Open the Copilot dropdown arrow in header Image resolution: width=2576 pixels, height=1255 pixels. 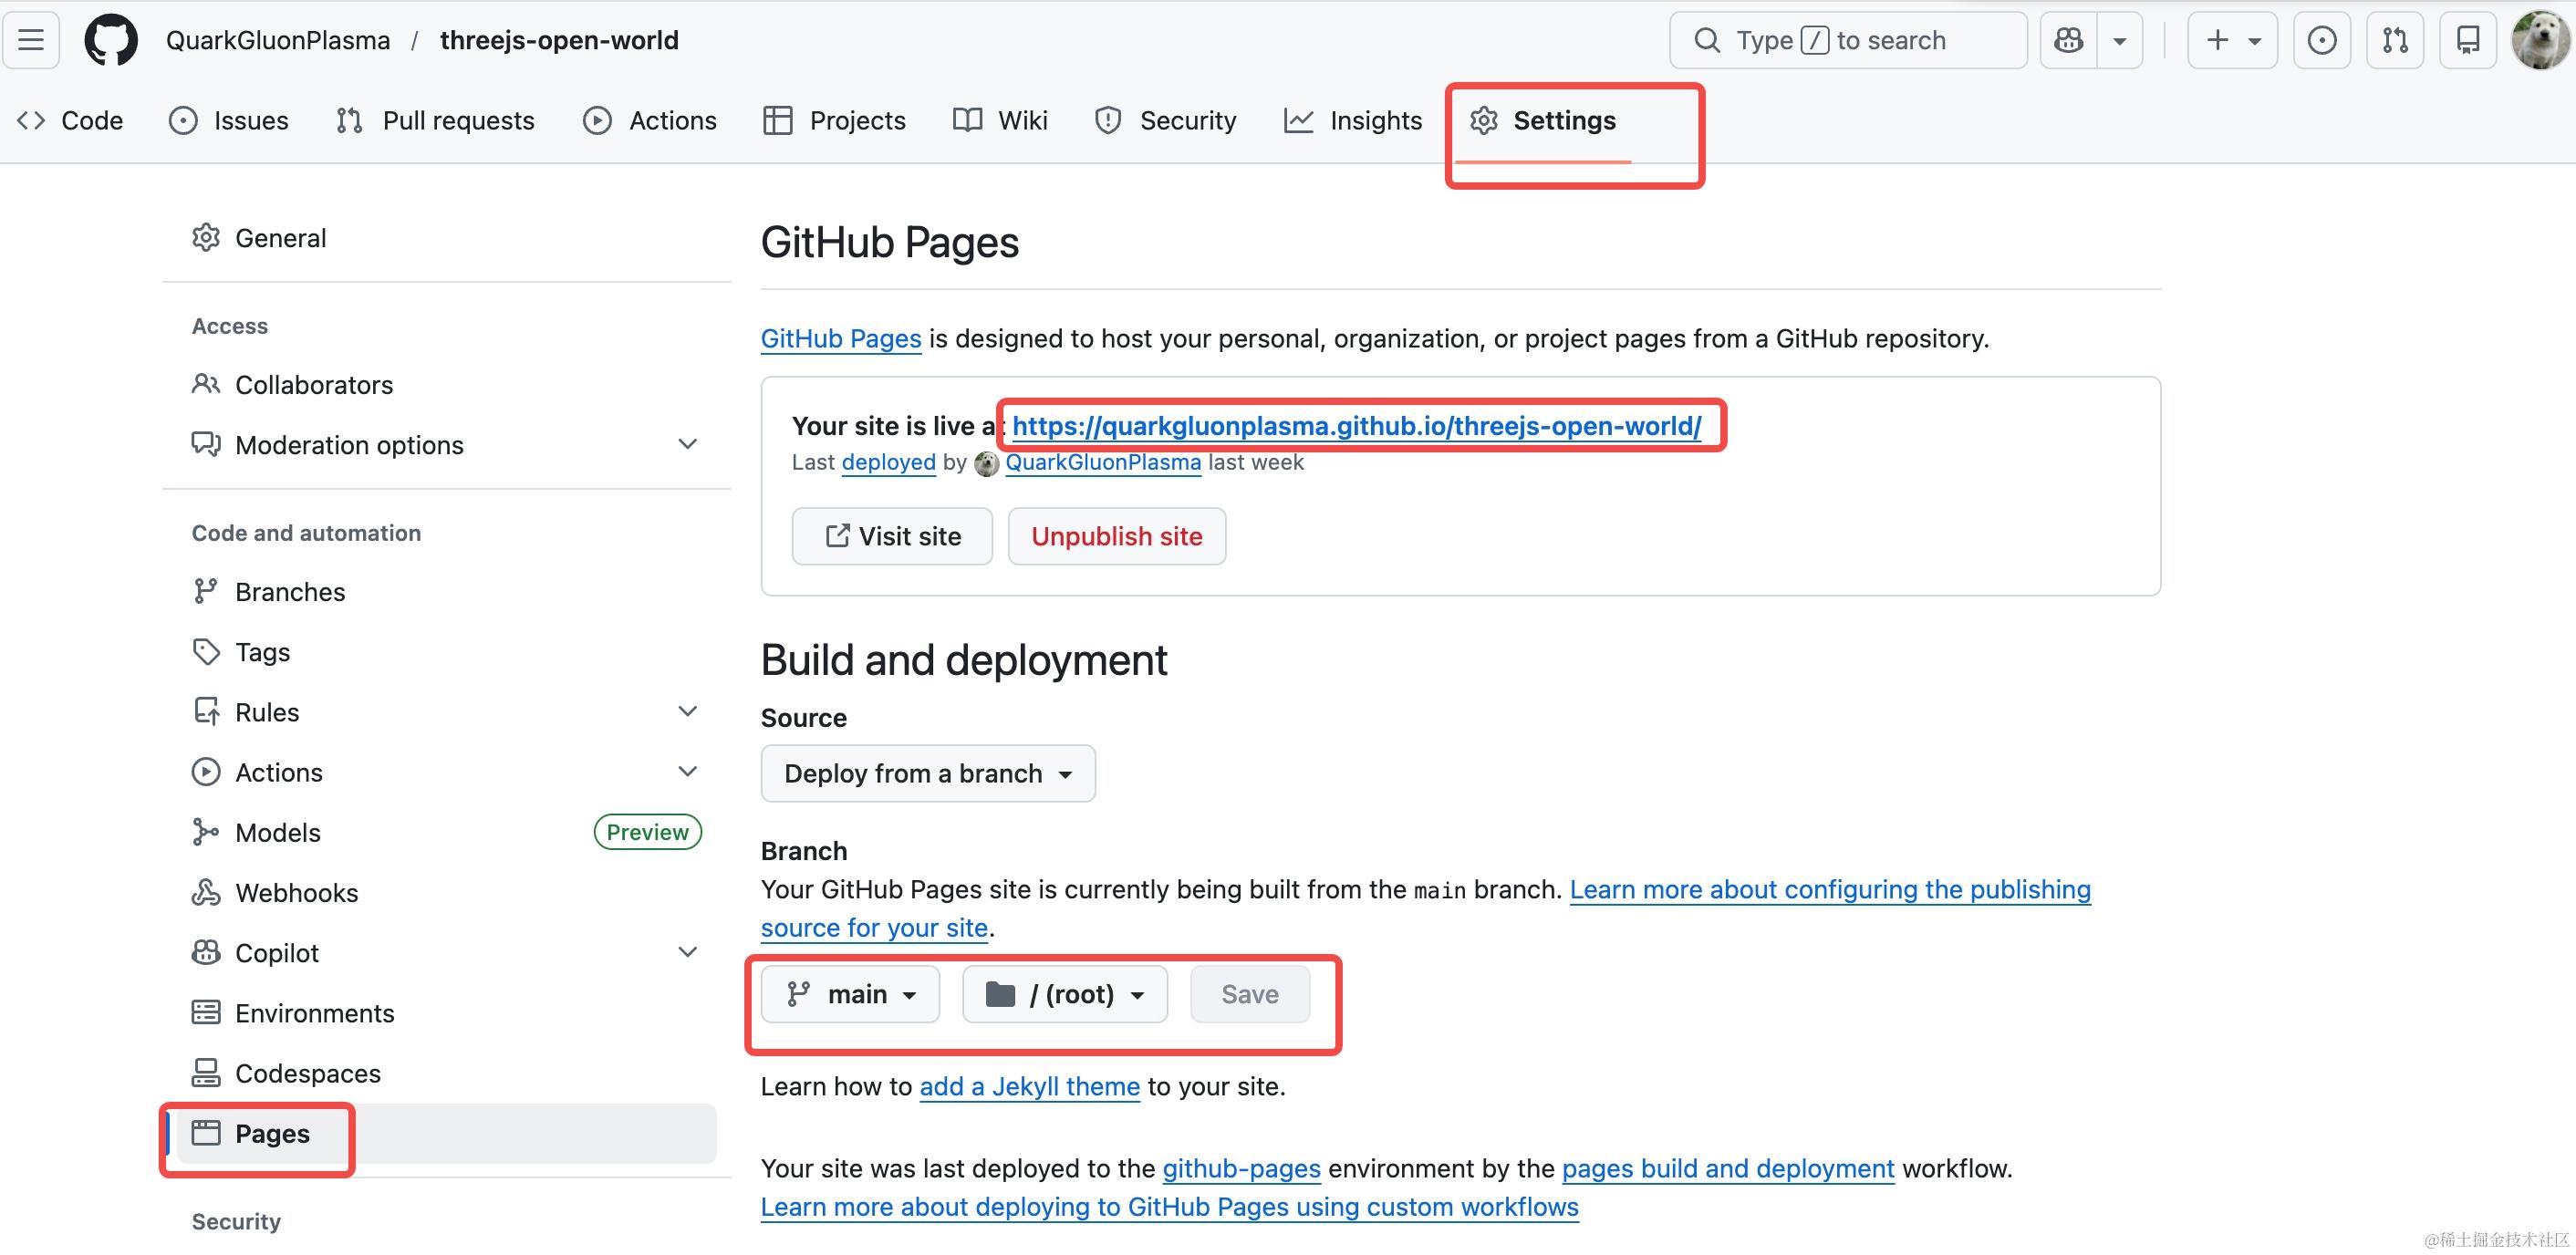2119,40
